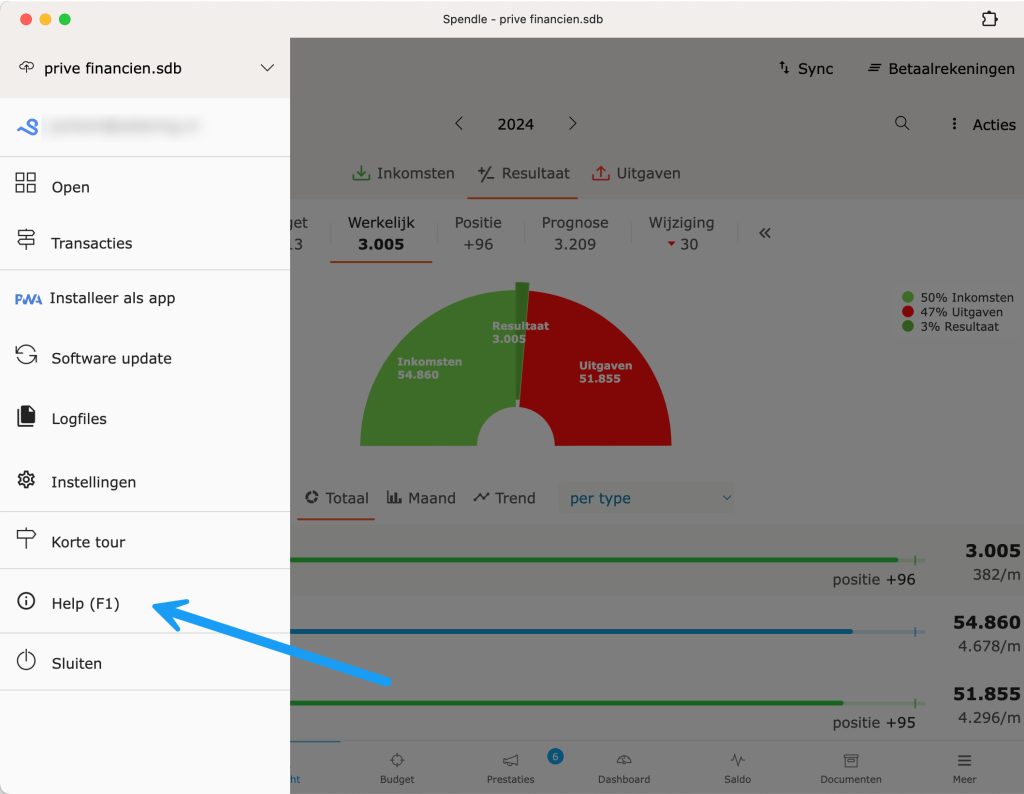Go to next year after 2024
The height and width of the screenshot is (794, 1024).
tap(573, 123)
